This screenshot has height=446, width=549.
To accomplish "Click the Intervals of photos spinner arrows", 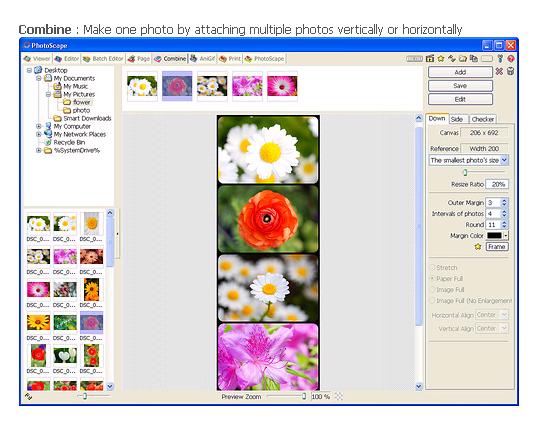I will [504, 214].
